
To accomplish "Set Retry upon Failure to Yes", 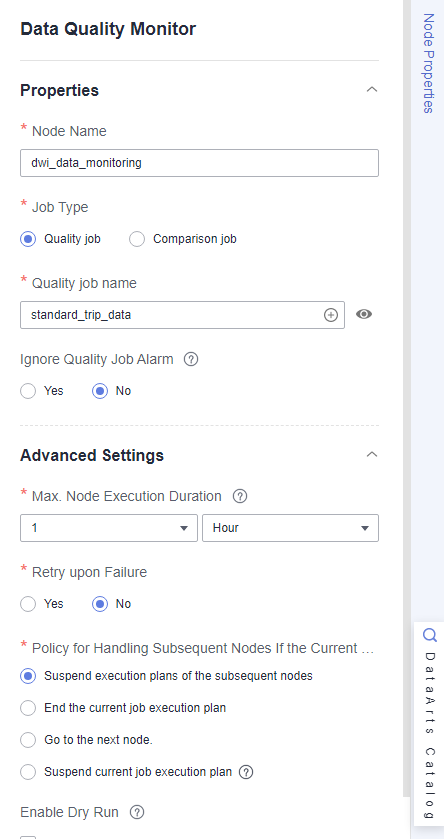I will [28, 604].
